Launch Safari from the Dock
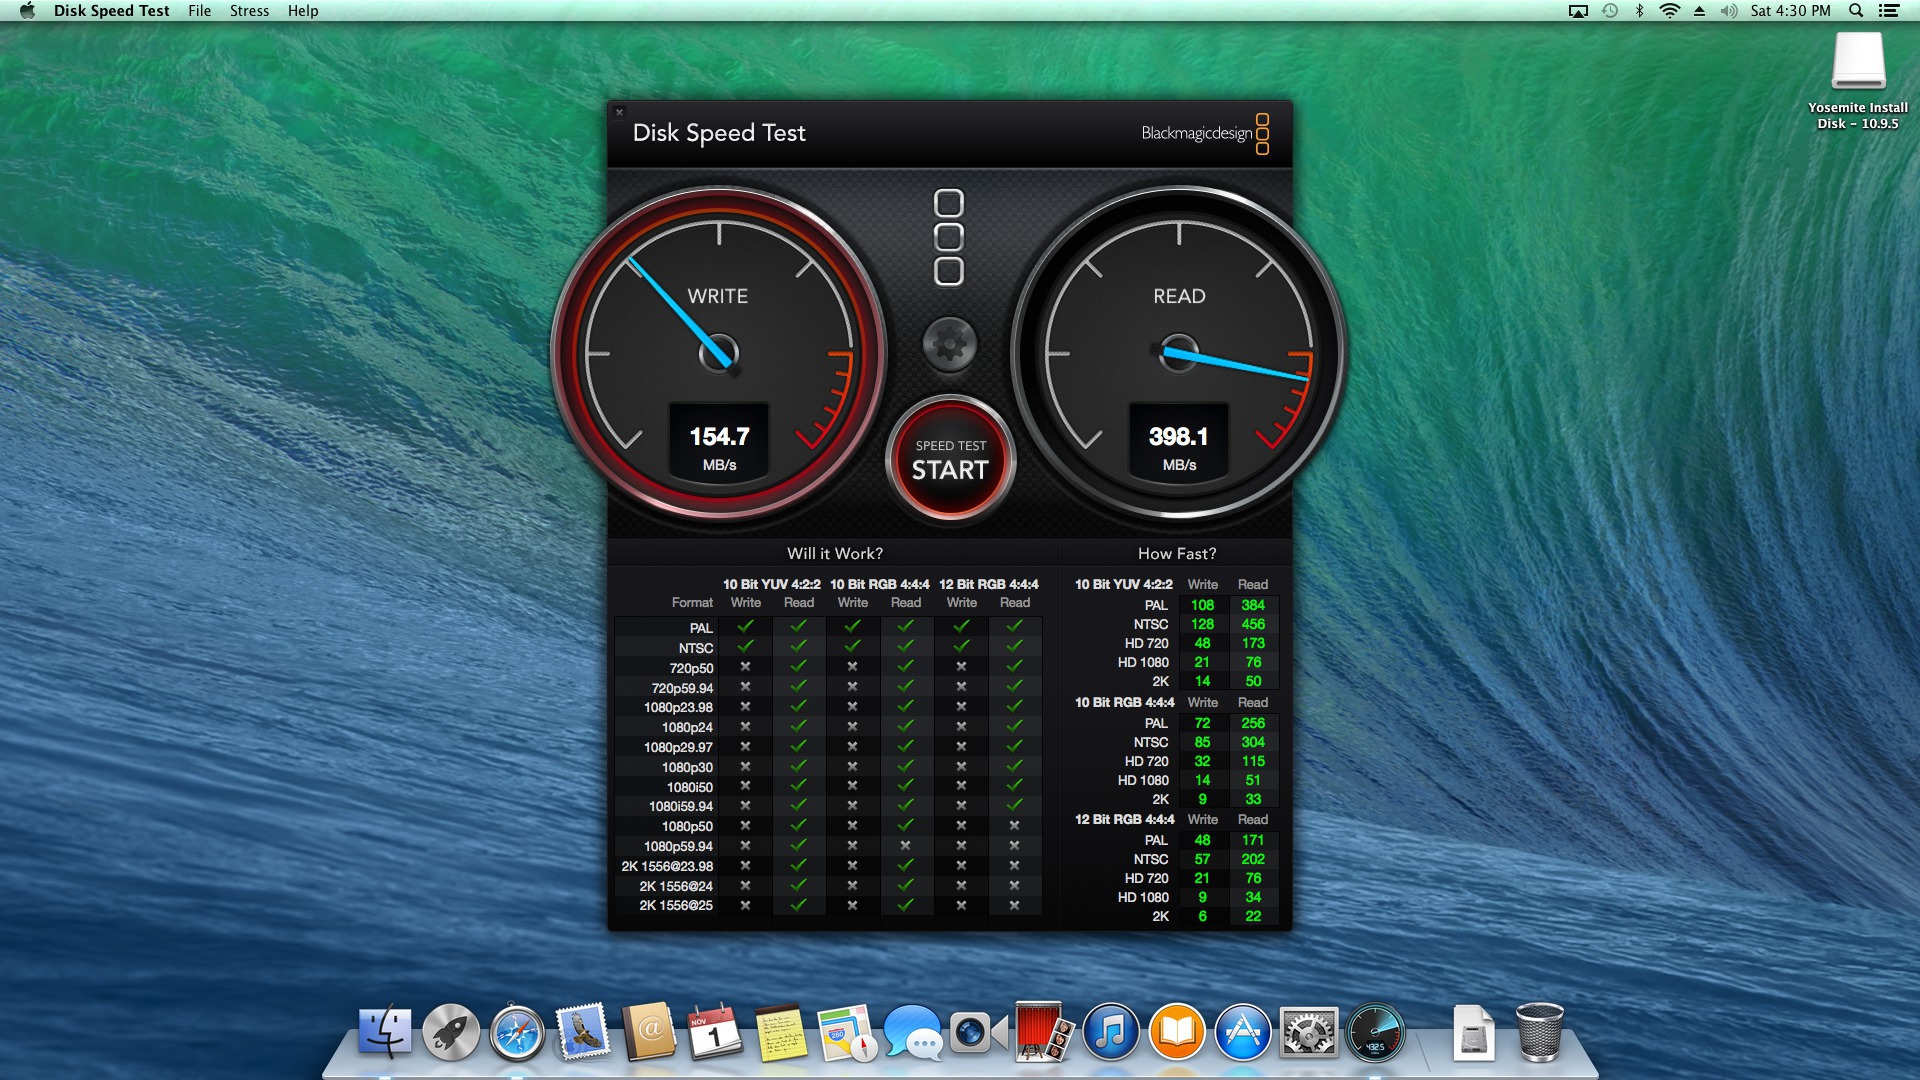The width and height of the screenshot is (1920, 1080). 517,1032
